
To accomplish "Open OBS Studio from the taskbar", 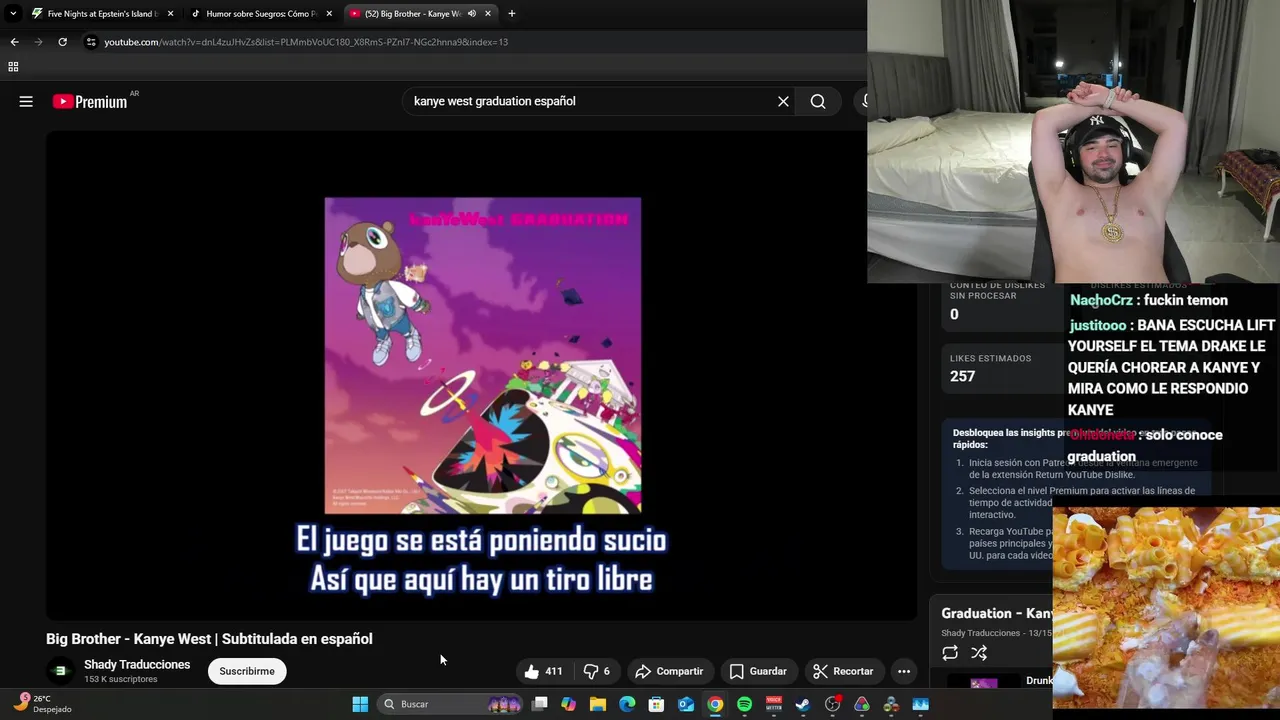I will coord(832,704).
